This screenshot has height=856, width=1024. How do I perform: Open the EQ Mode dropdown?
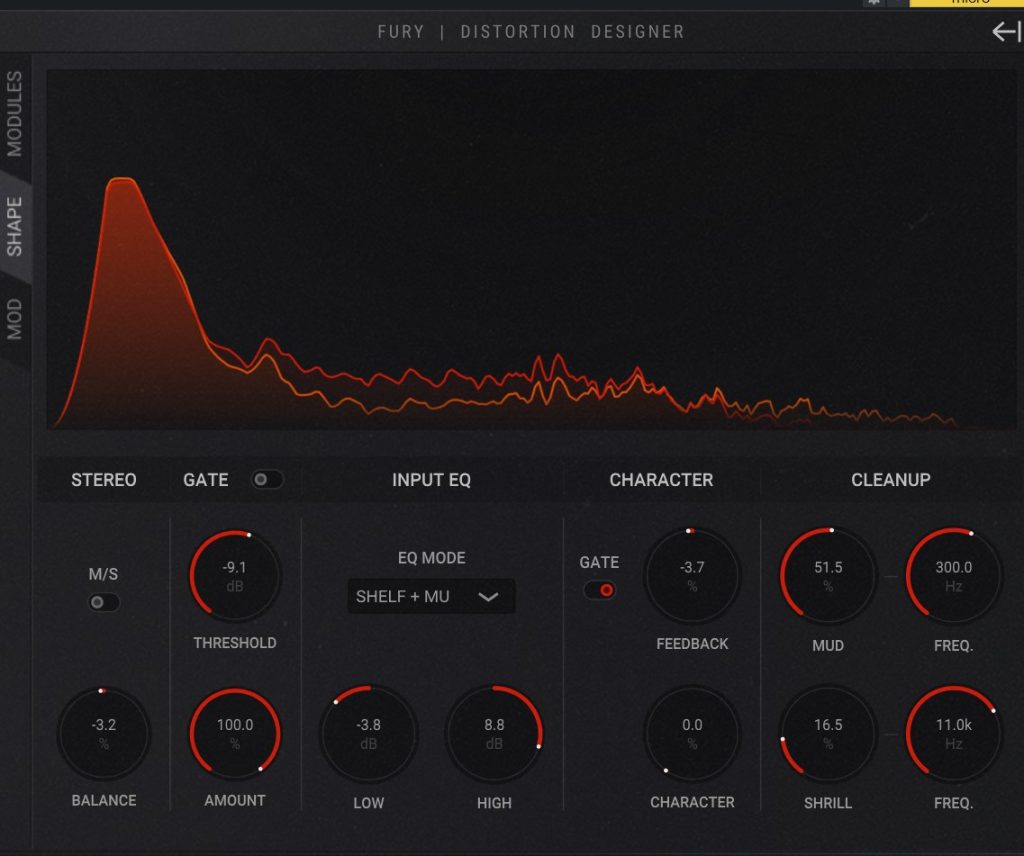click(430, 597)
